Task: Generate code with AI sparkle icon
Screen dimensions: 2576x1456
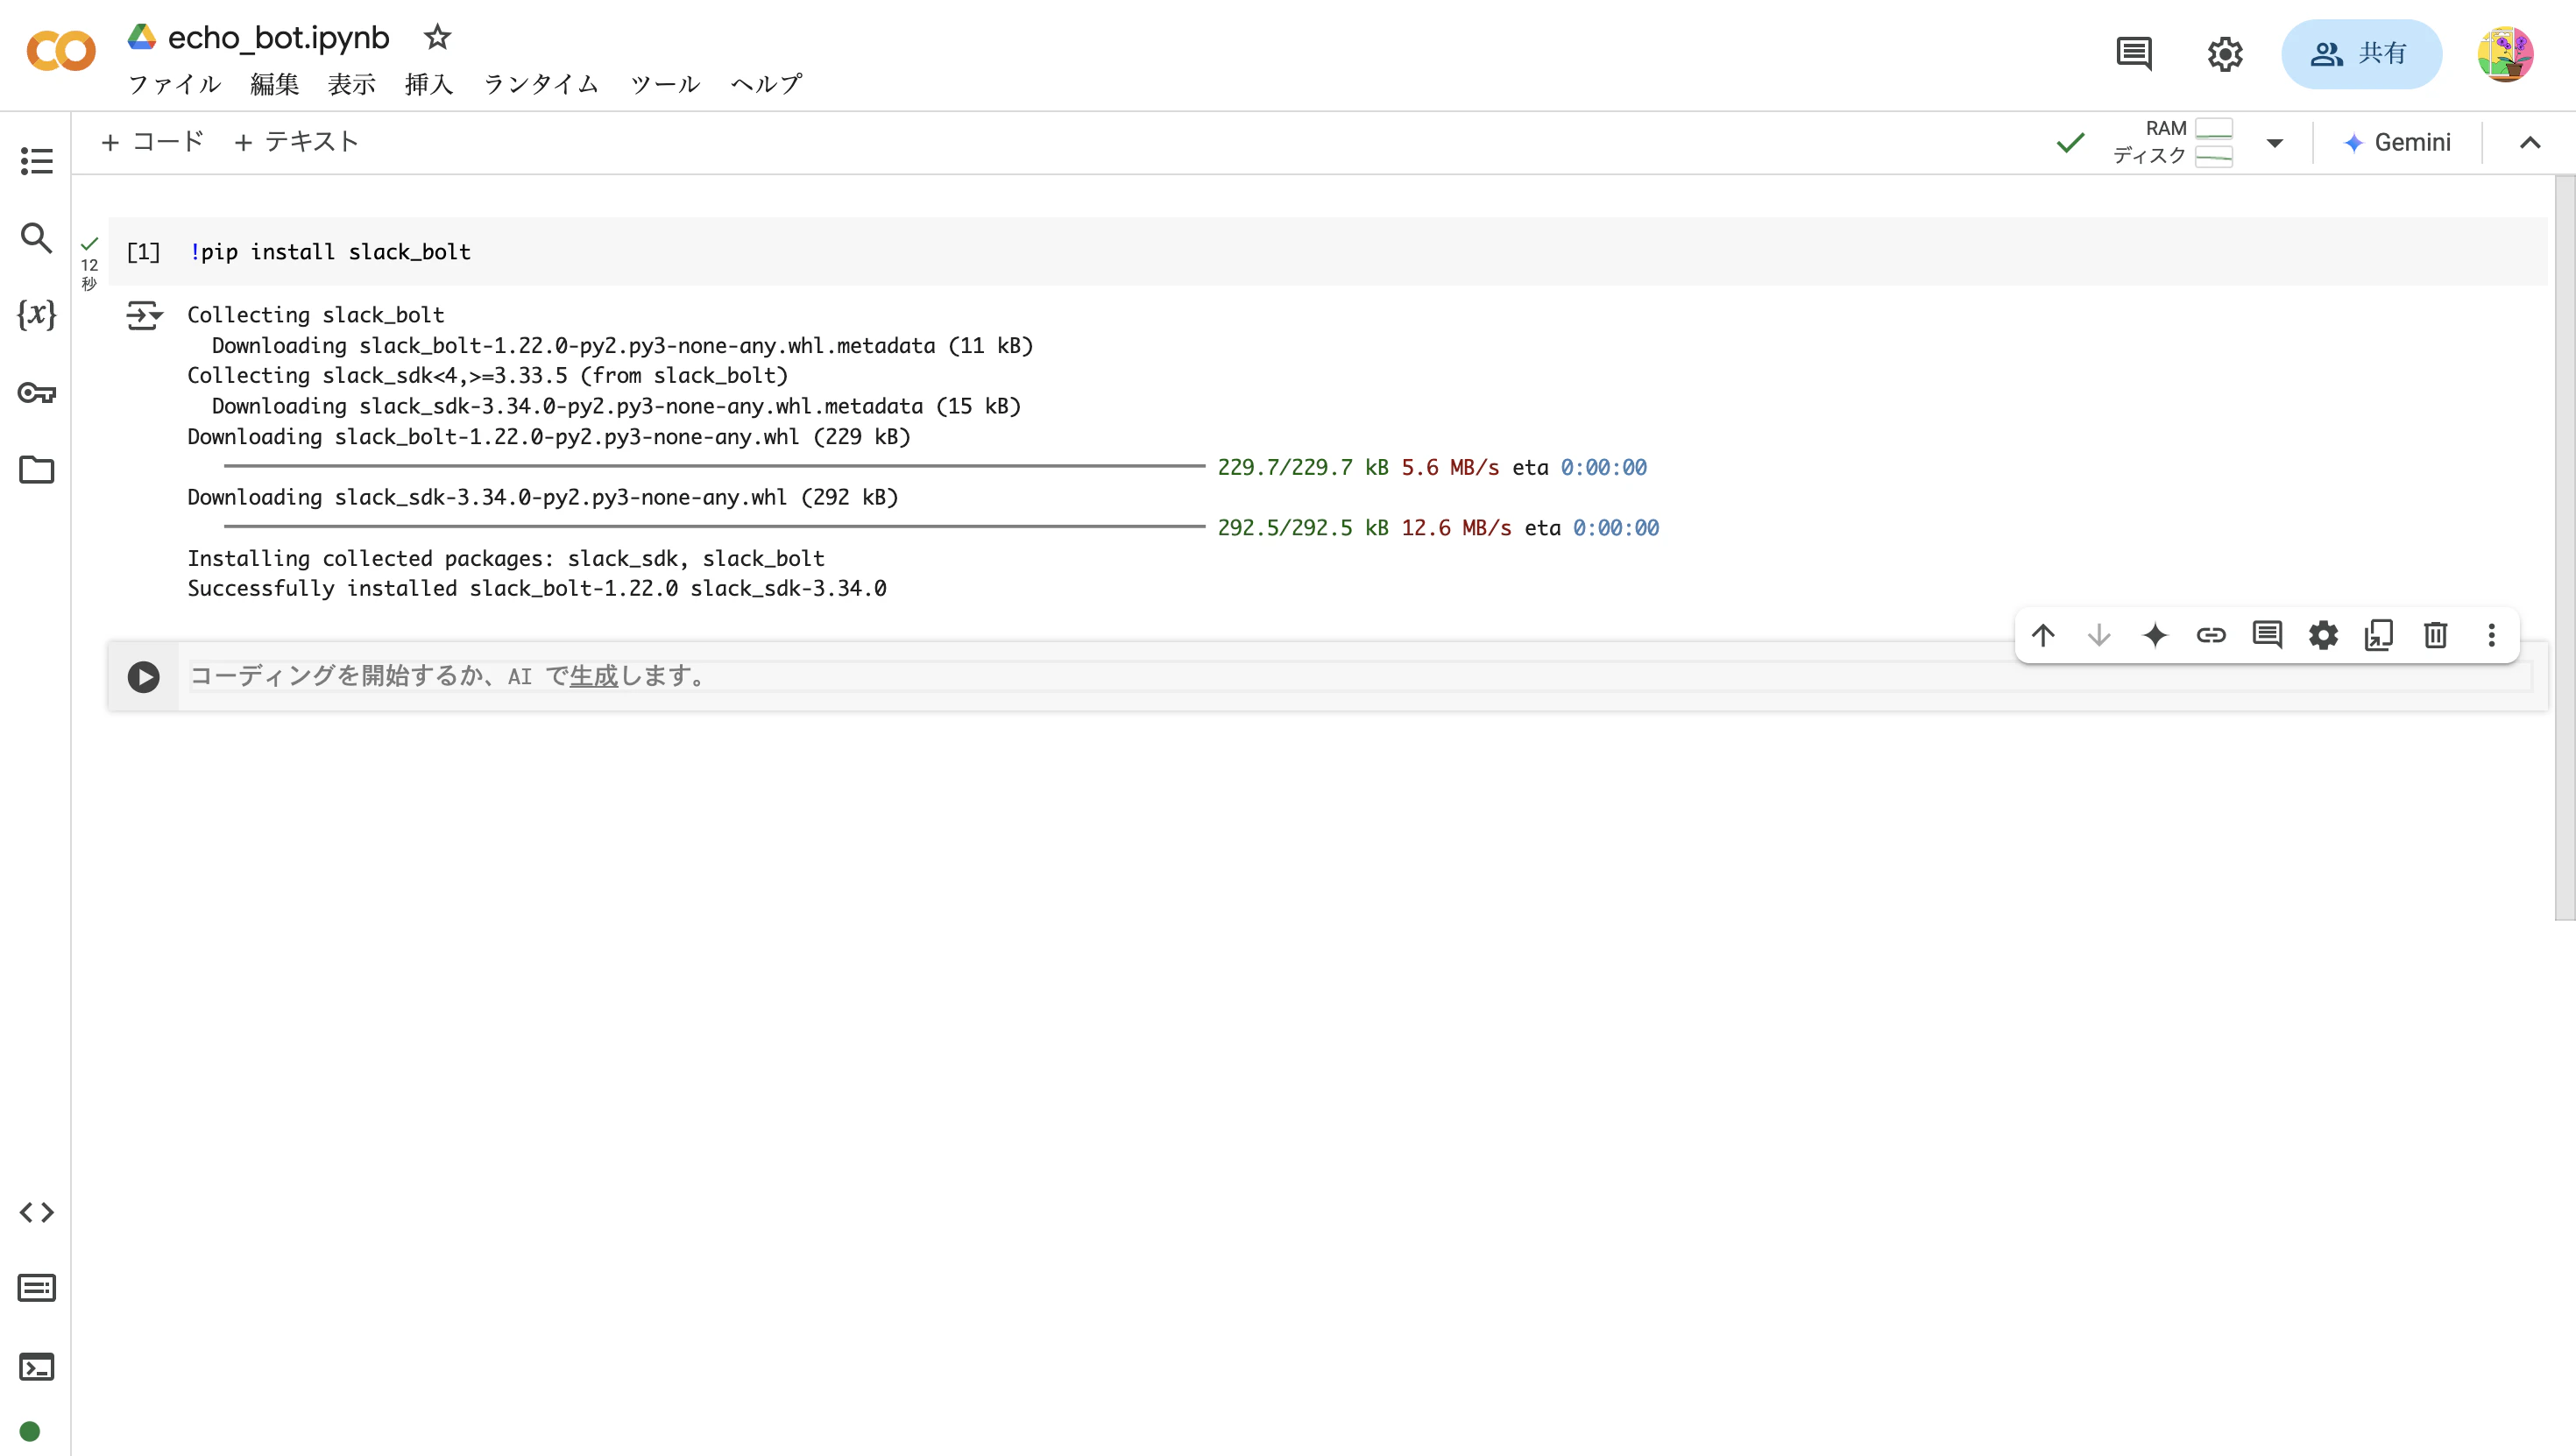Action: [2155, 635]
